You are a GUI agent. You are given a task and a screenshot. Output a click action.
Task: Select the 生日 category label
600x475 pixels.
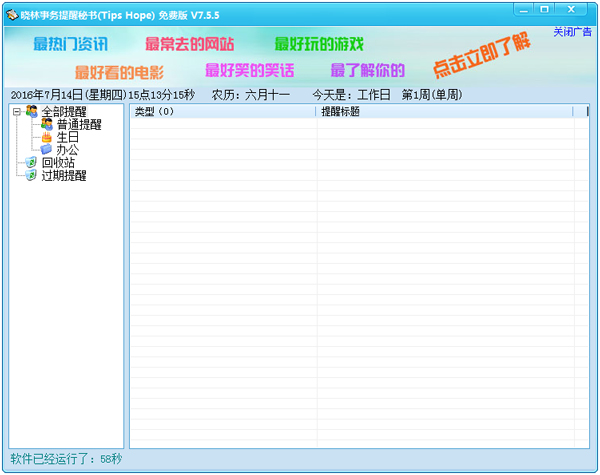67,137
